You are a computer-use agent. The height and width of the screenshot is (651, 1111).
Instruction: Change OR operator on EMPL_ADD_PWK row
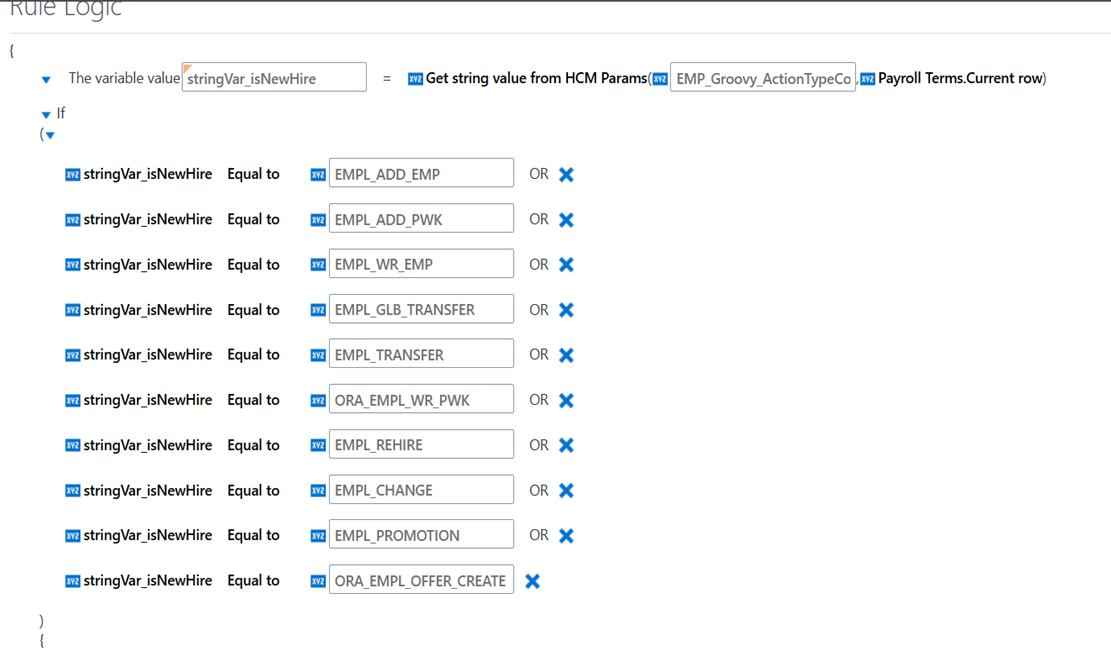[x=538, y=219]
